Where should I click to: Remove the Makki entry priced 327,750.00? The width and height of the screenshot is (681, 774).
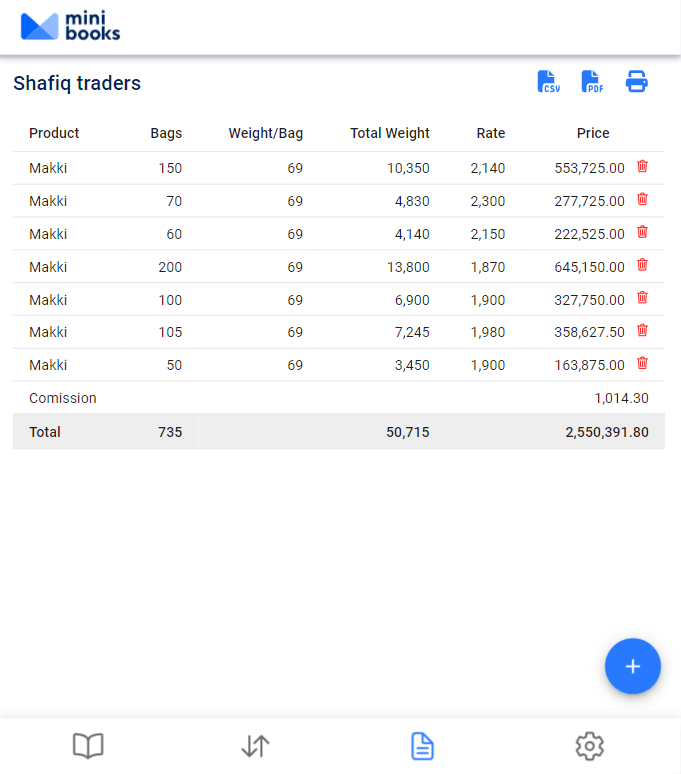point(642,298)
